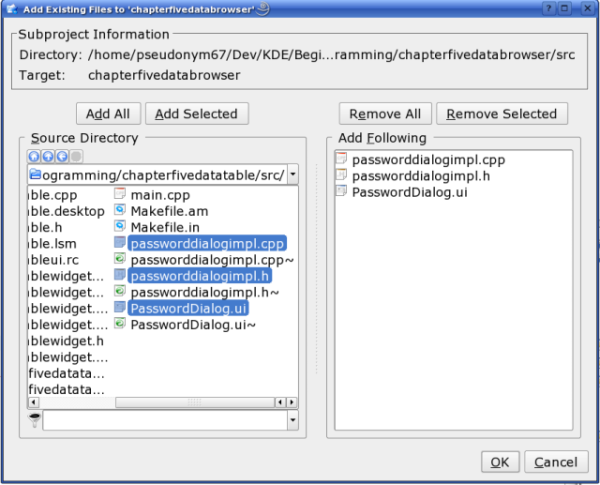Image resolution: width=600 pixels, height=485 pixels.
Task: Select passworddialogimpl.cpp in Add Following list
Action: 428,160
